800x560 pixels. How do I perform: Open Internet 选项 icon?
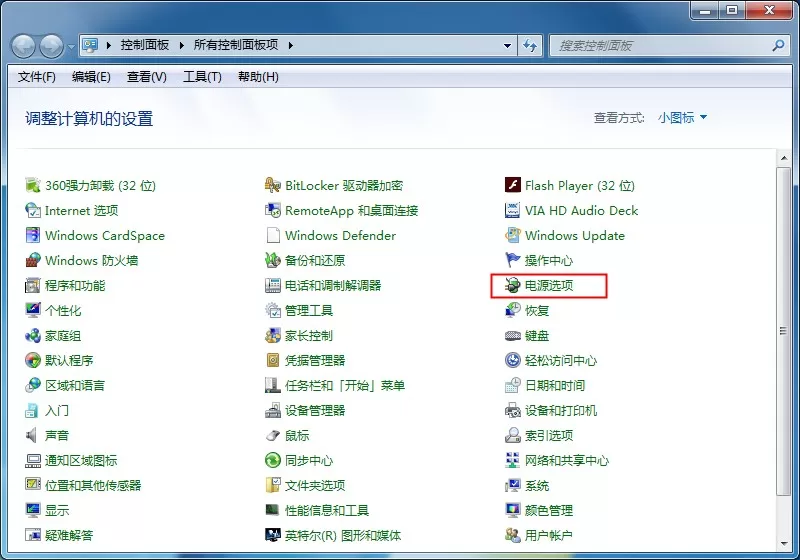(33, 210)
